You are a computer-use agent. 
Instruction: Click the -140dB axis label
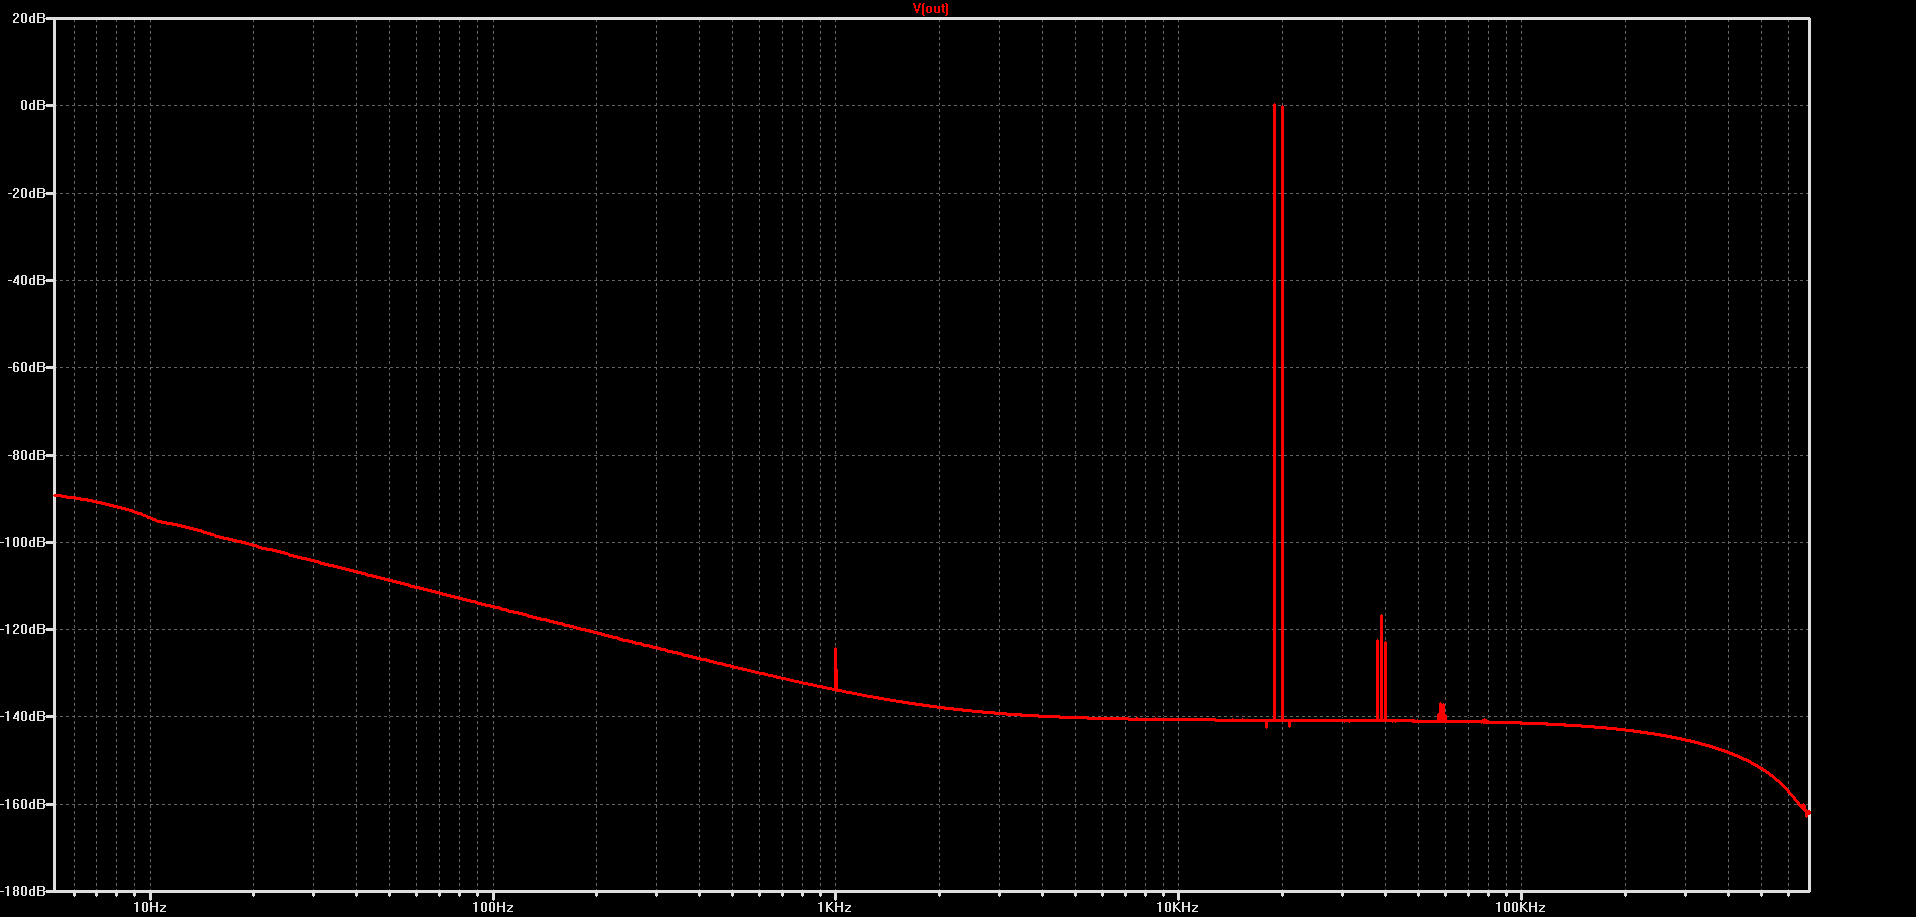pos(24,717)
